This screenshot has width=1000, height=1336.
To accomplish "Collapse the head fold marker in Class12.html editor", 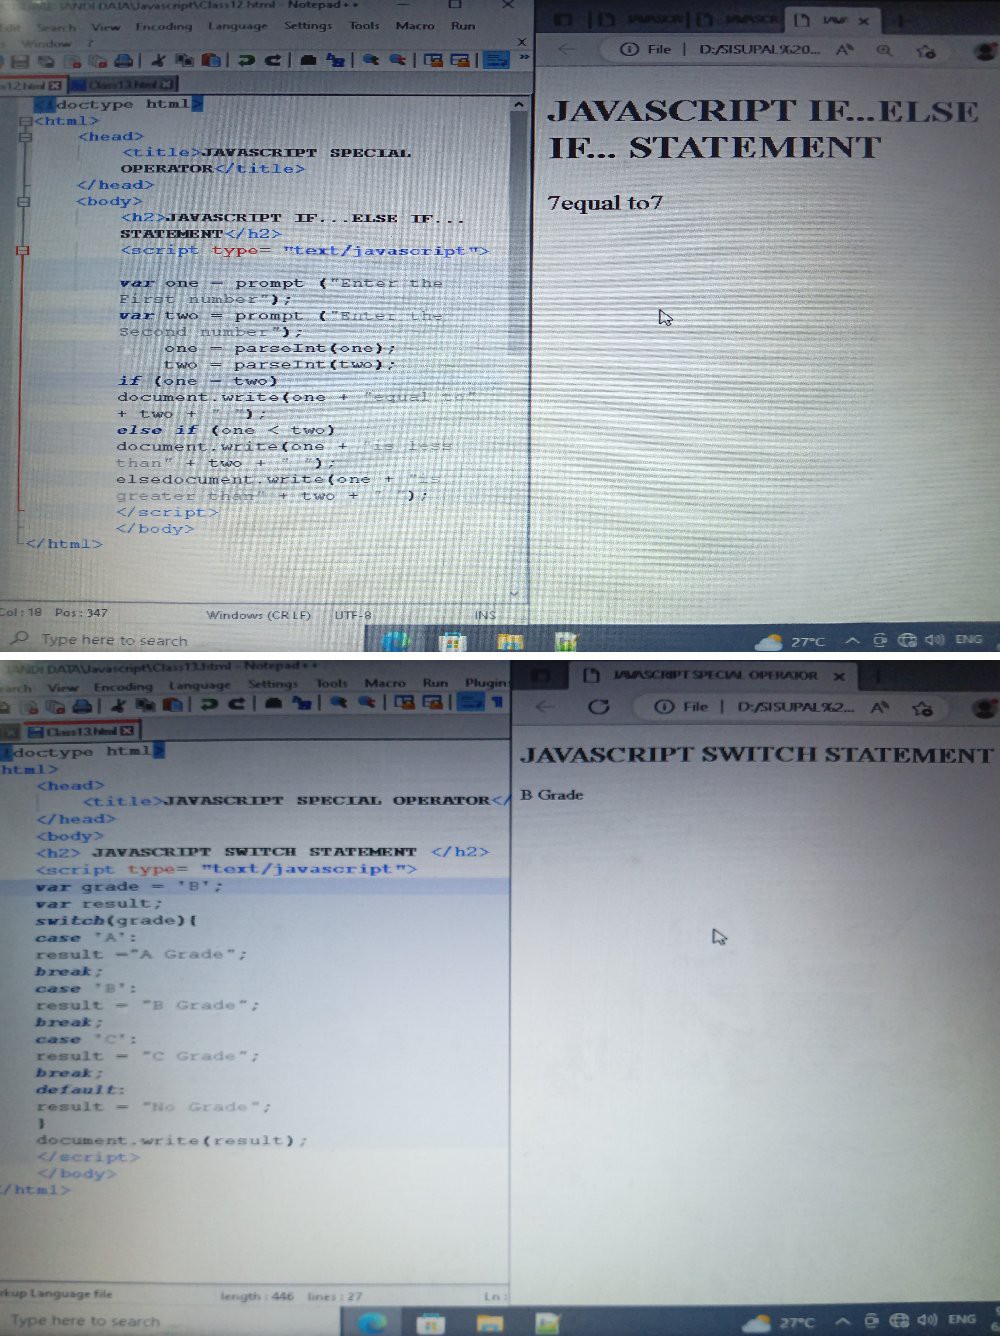I will point(24,137).
